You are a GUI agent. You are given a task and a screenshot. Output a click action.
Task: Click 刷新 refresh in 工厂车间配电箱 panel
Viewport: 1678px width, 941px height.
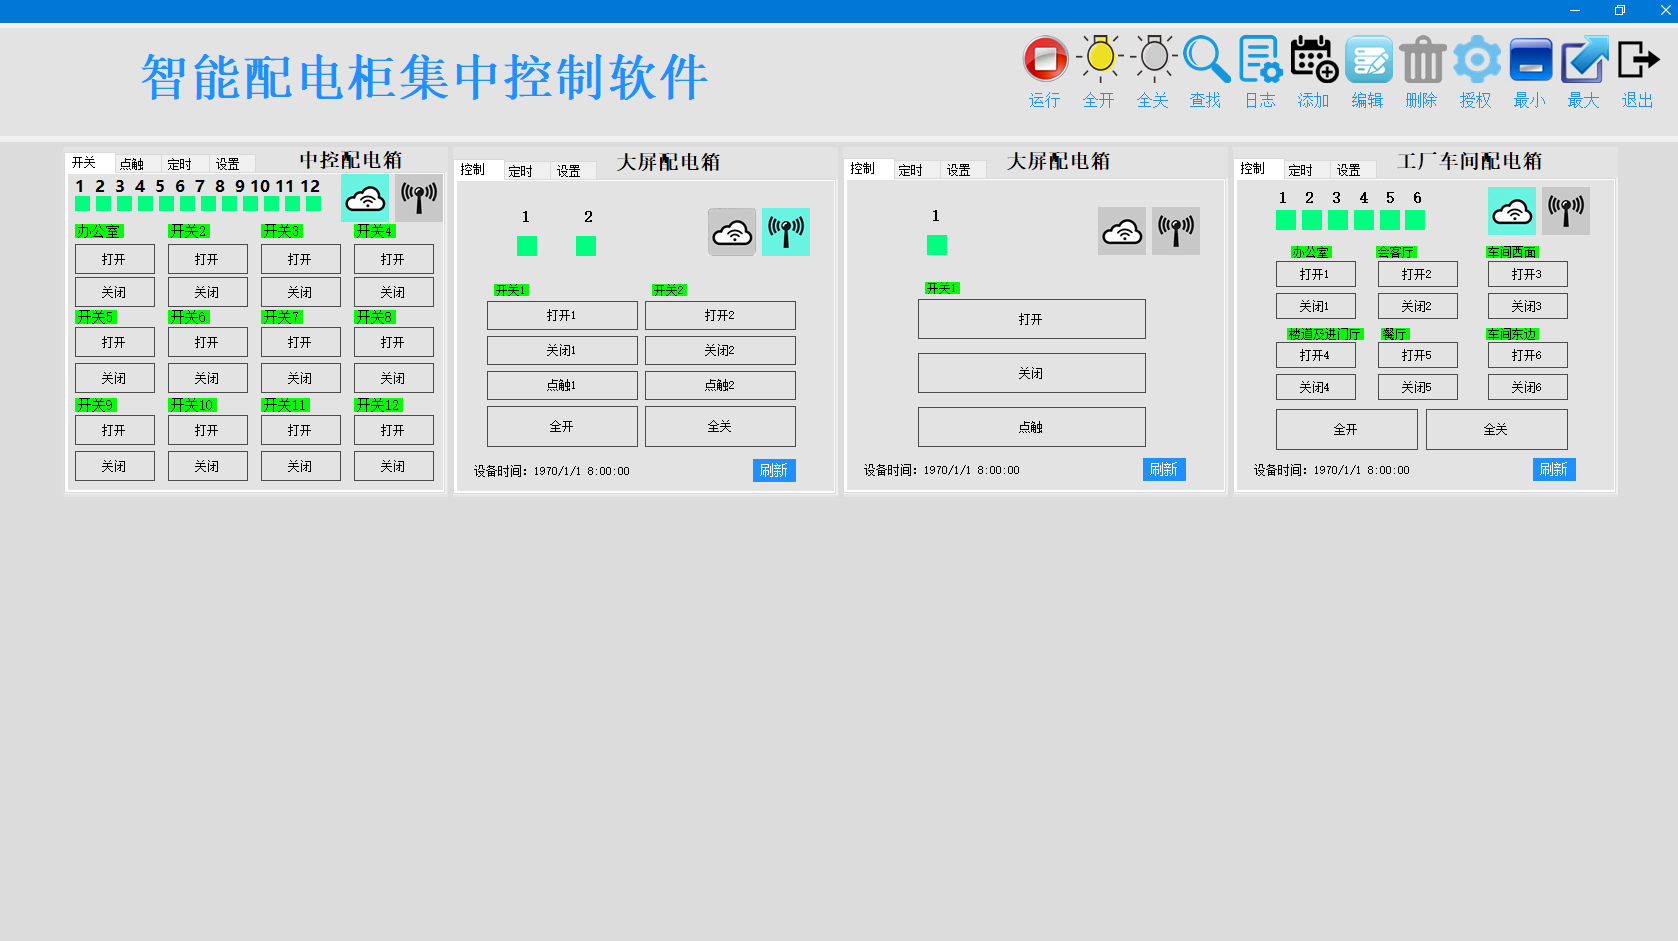1553,469
